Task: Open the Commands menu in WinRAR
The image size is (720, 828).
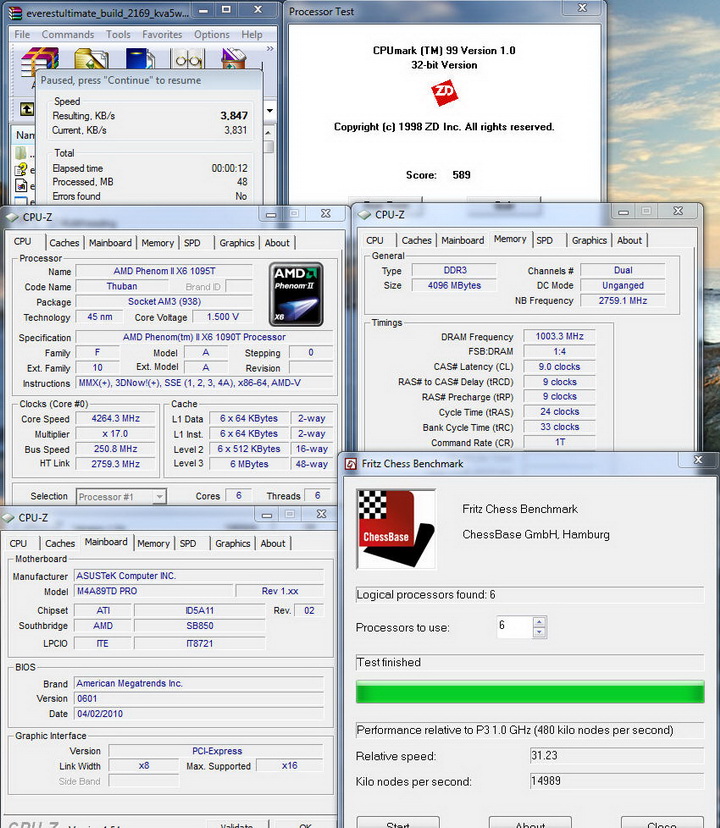Action: (68, 34)
